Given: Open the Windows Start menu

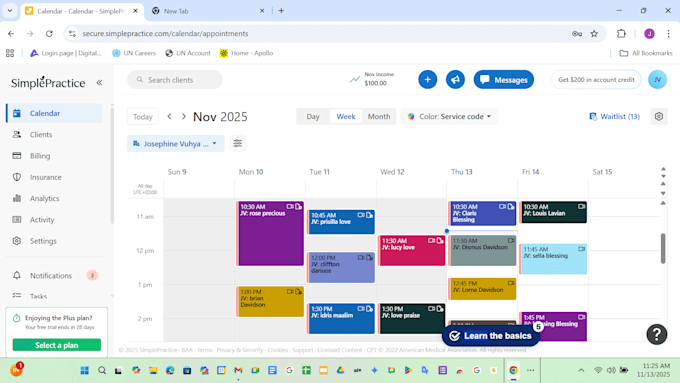Looking at the screenshot, I should (85, 370).
